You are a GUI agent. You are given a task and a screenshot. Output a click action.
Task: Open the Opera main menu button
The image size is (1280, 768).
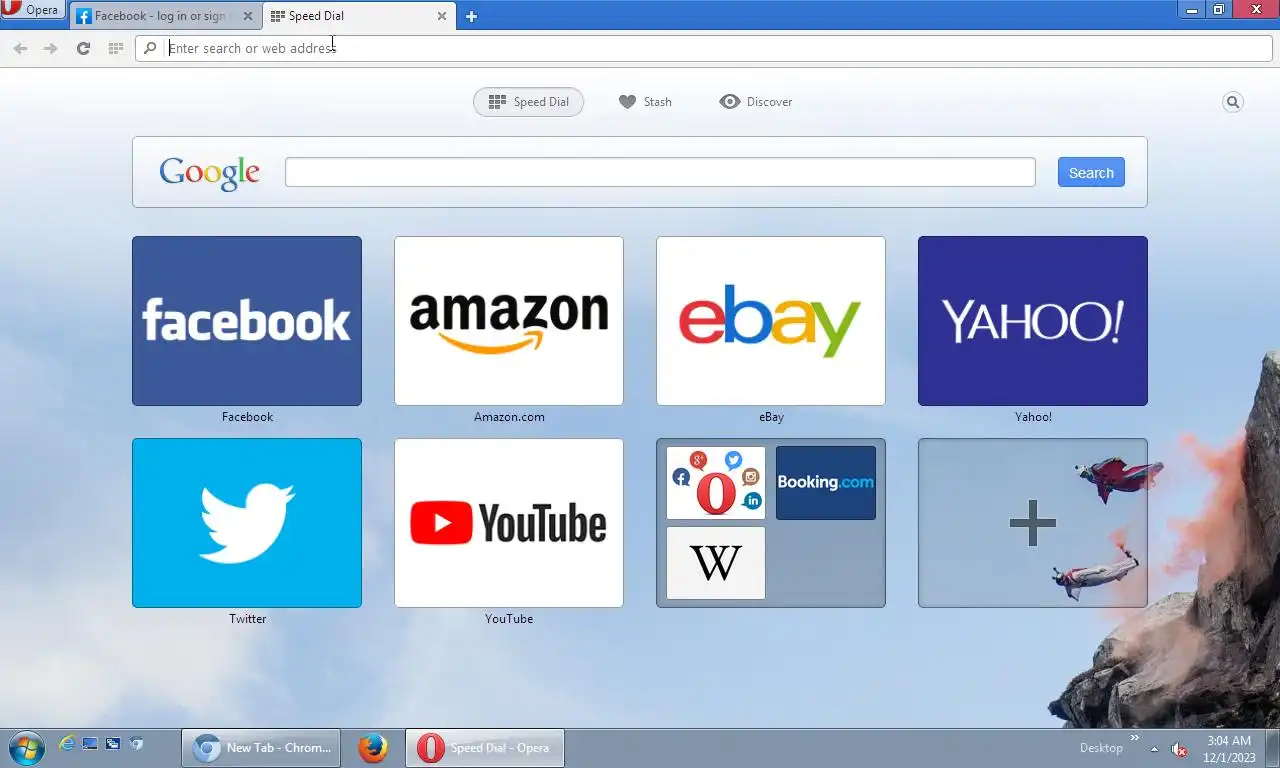(x=32, y=10)
